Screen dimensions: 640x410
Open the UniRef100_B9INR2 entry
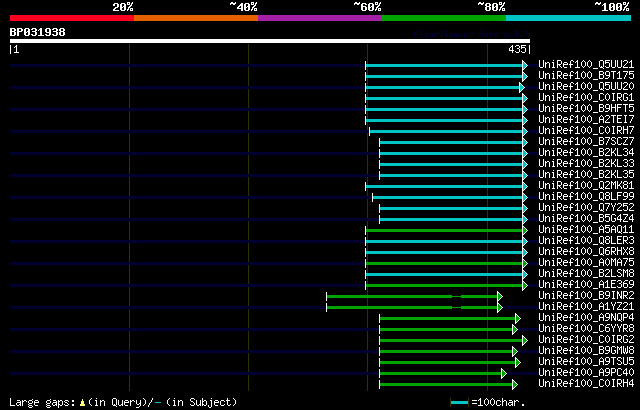point(586,296)
